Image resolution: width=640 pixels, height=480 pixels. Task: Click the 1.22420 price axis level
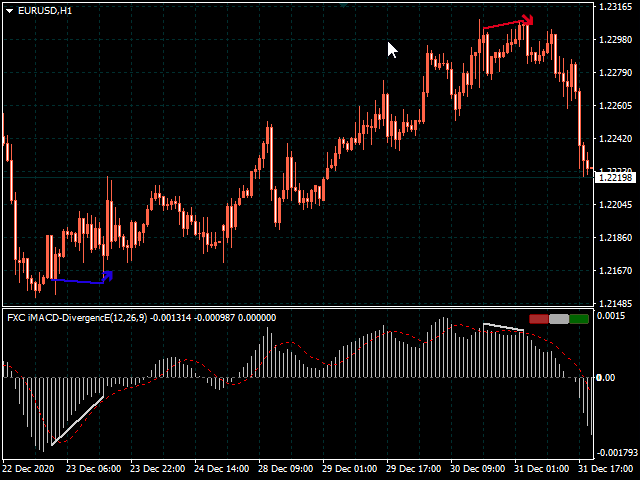(615, 139)
